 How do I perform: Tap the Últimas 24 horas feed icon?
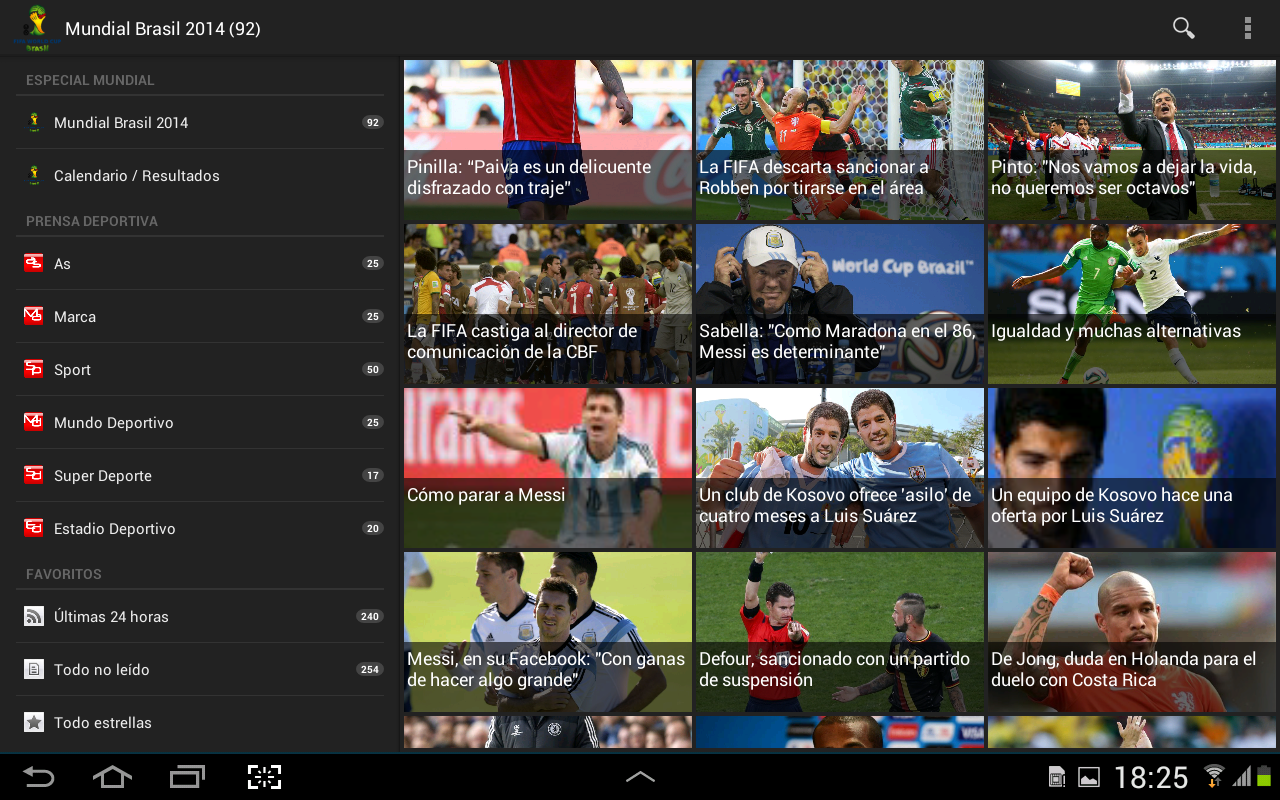34,616
